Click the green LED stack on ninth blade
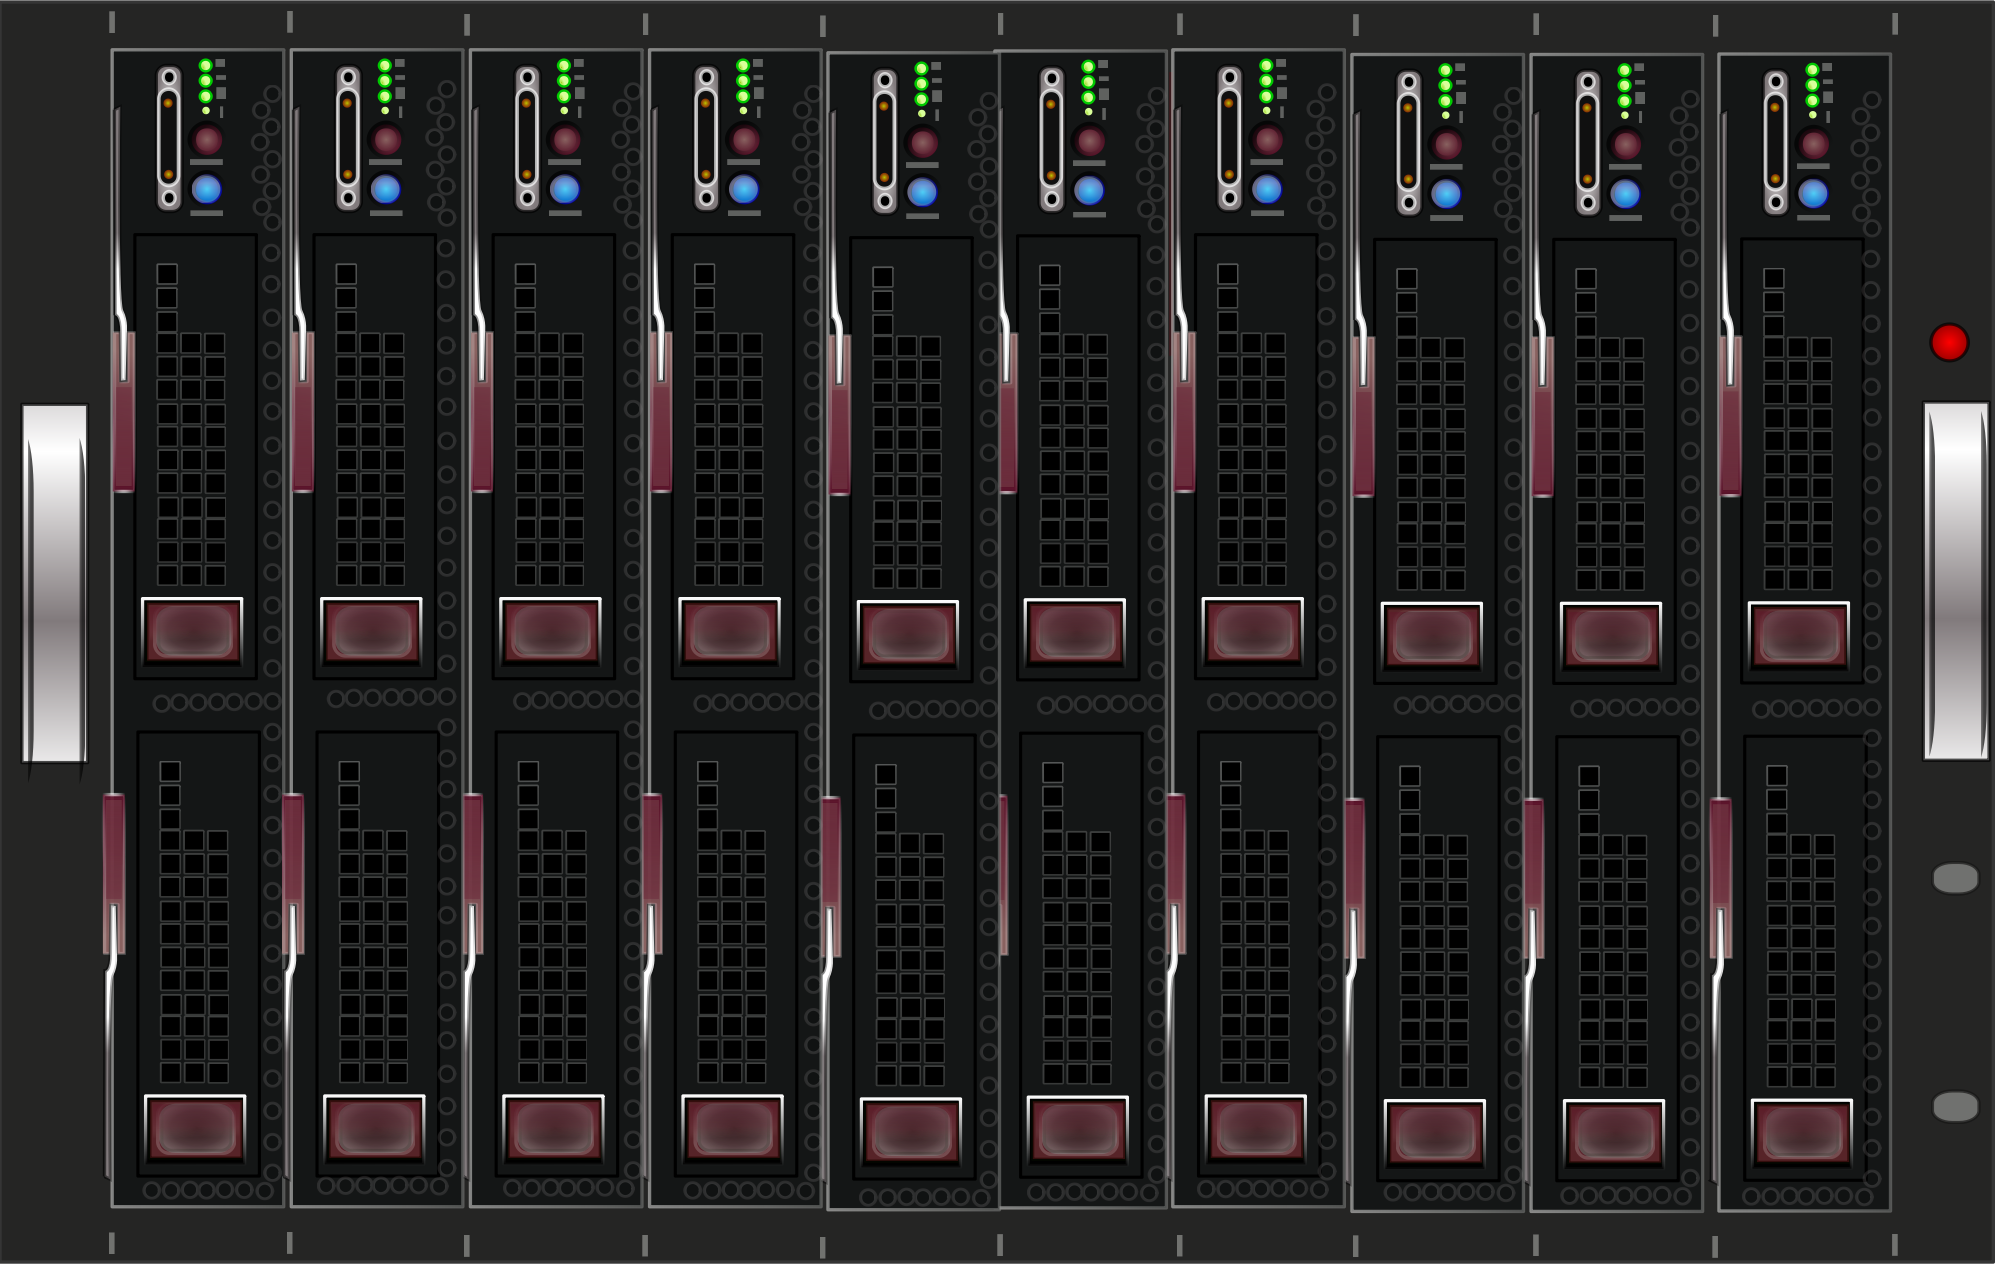Viewport: 1995px width, 1264px height. 1625,86
